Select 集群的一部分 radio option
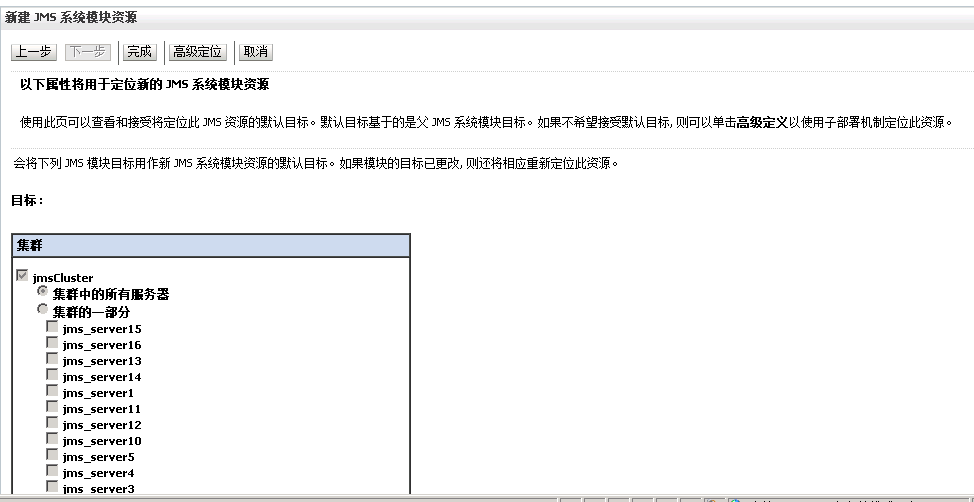Viewport: 974px width, 502px height. pyautogui.click(x=42, y=309)
